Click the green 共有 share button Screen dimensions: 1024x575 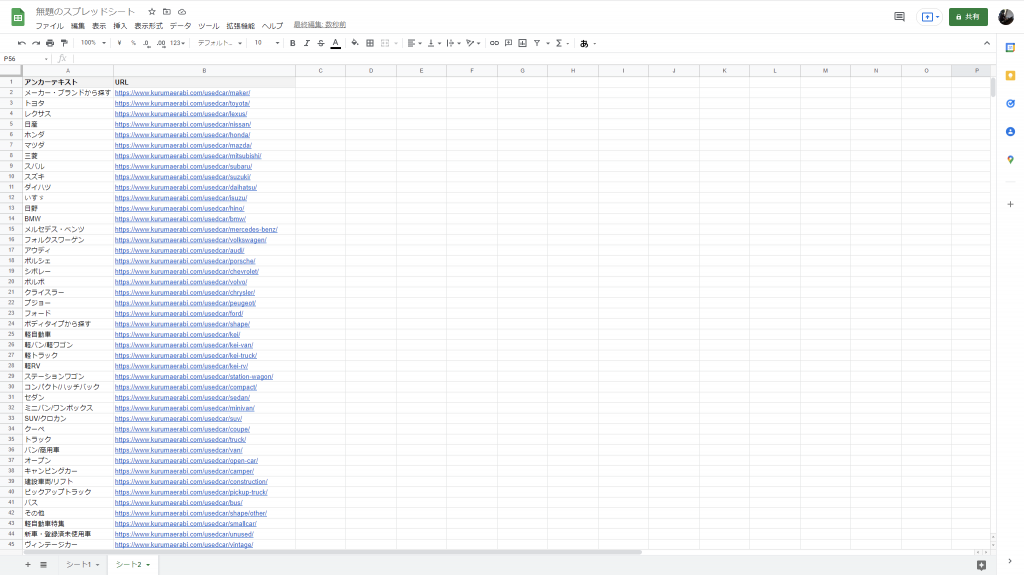(x=968, y=17)
